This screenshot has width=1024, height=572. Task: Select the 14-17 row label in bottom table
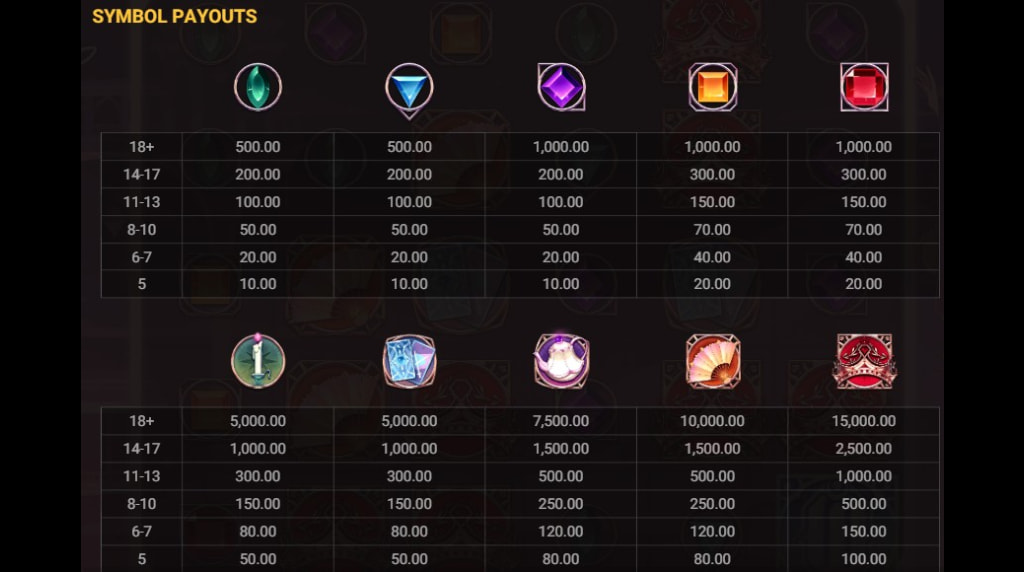(x=141, y=449)
